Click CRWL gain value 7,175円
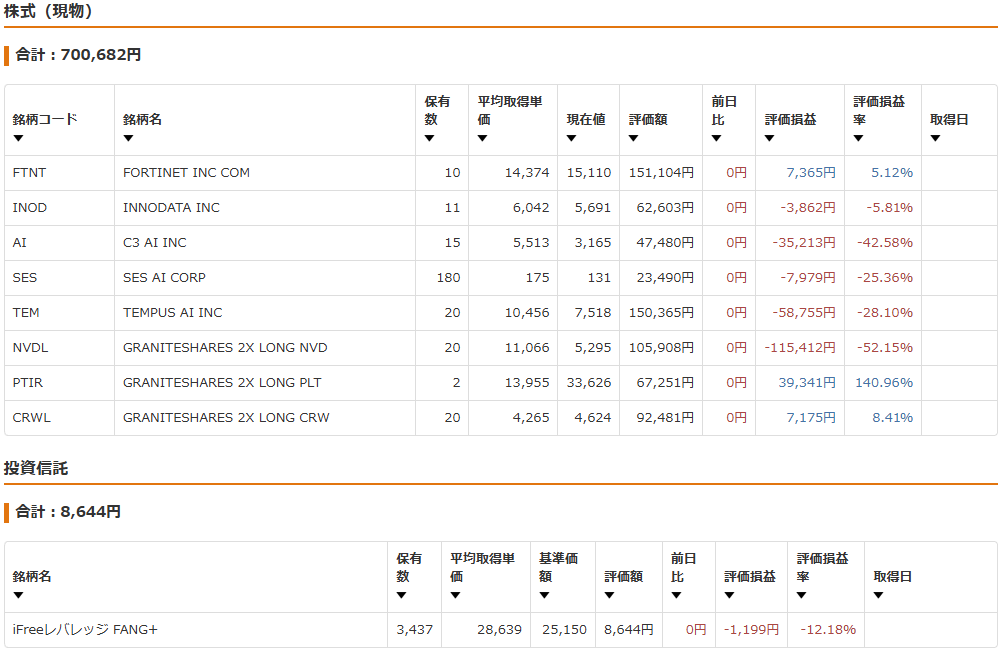The width and height of the screenshot is (998, 650). click(x=811, y=418)
